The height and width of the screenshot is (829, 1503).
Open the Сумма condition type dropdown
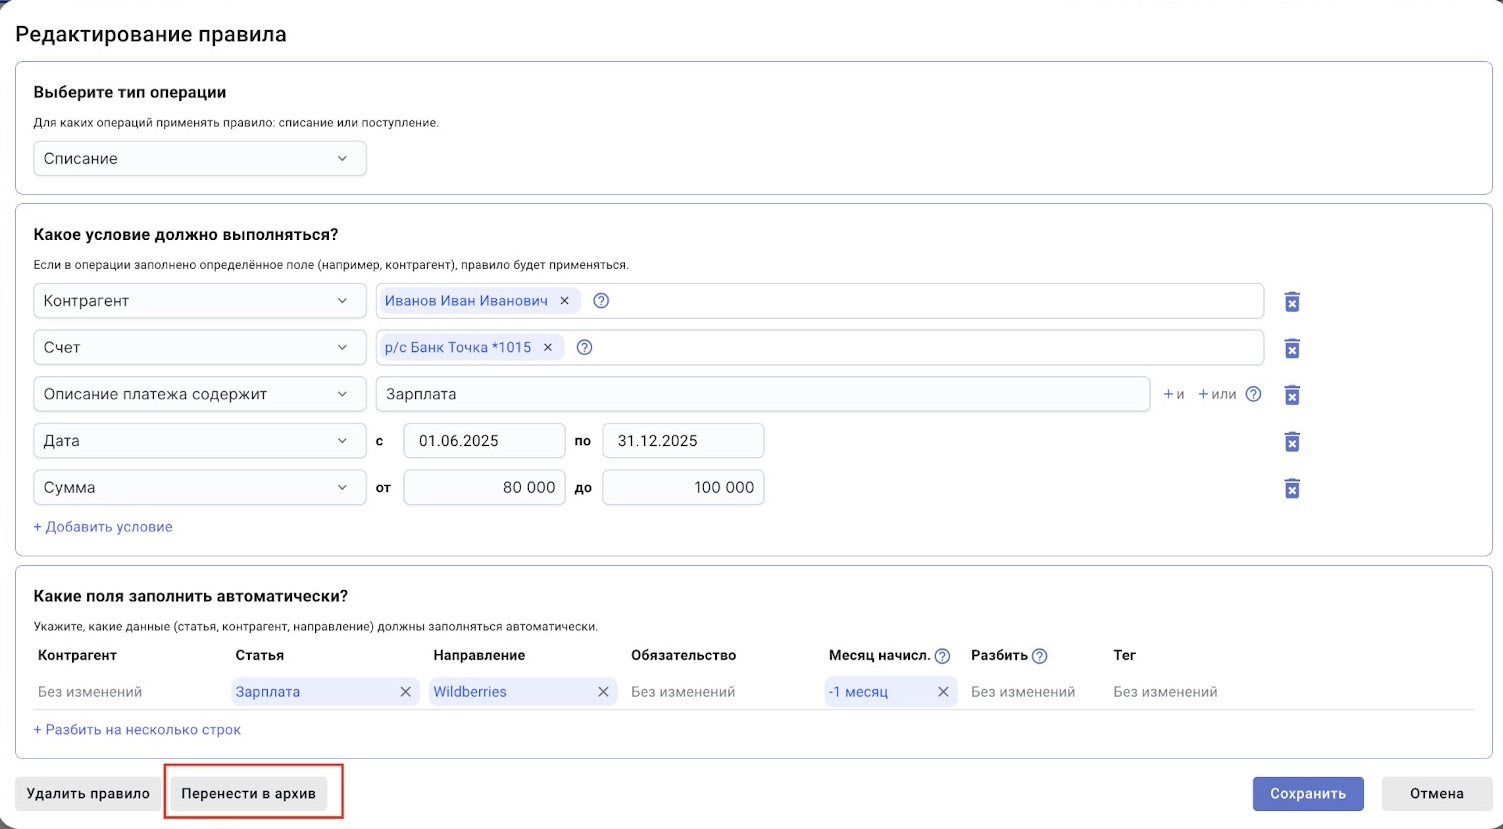pos(200,488)
